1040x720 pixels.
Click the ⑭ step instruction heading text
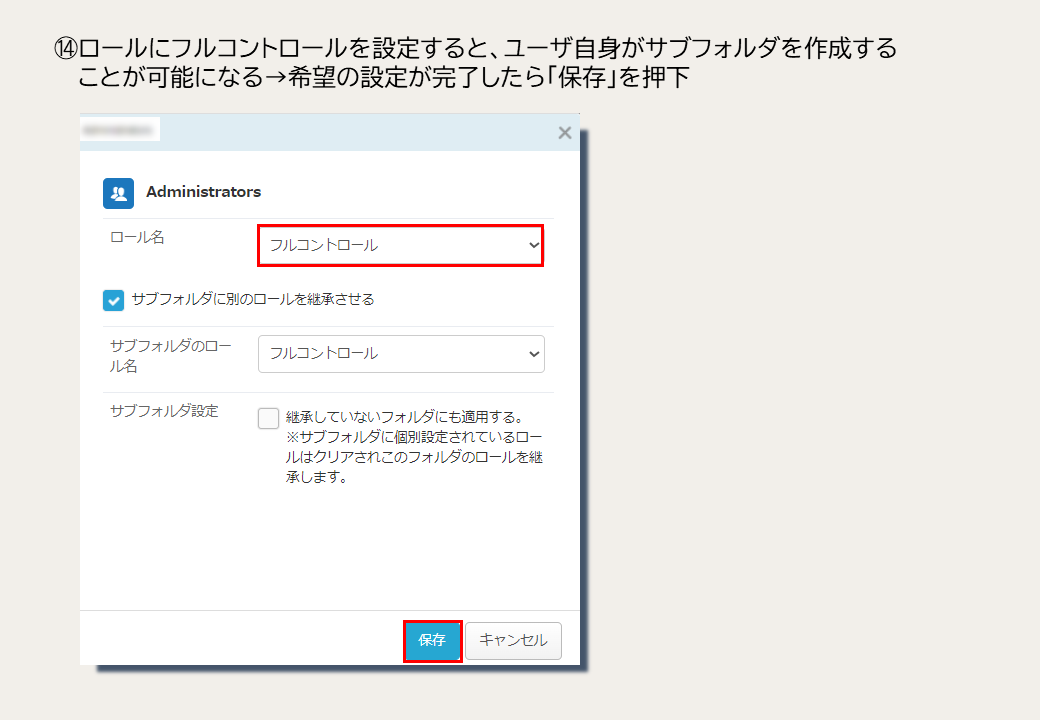tap(475, 62)
